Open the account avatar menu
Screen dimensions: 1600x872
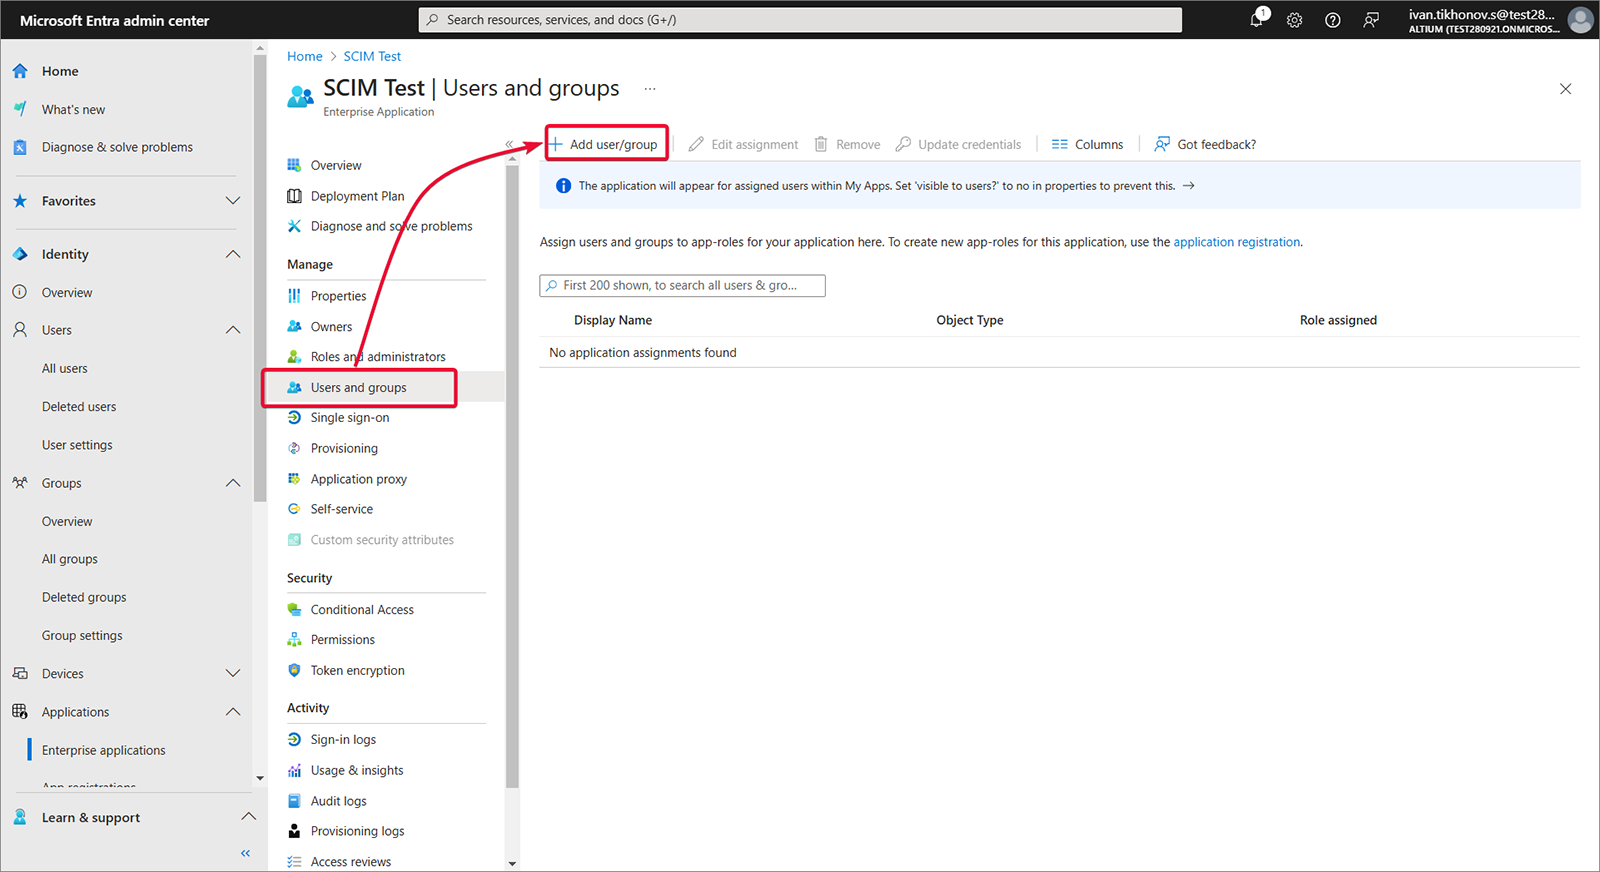(1580, 20)
